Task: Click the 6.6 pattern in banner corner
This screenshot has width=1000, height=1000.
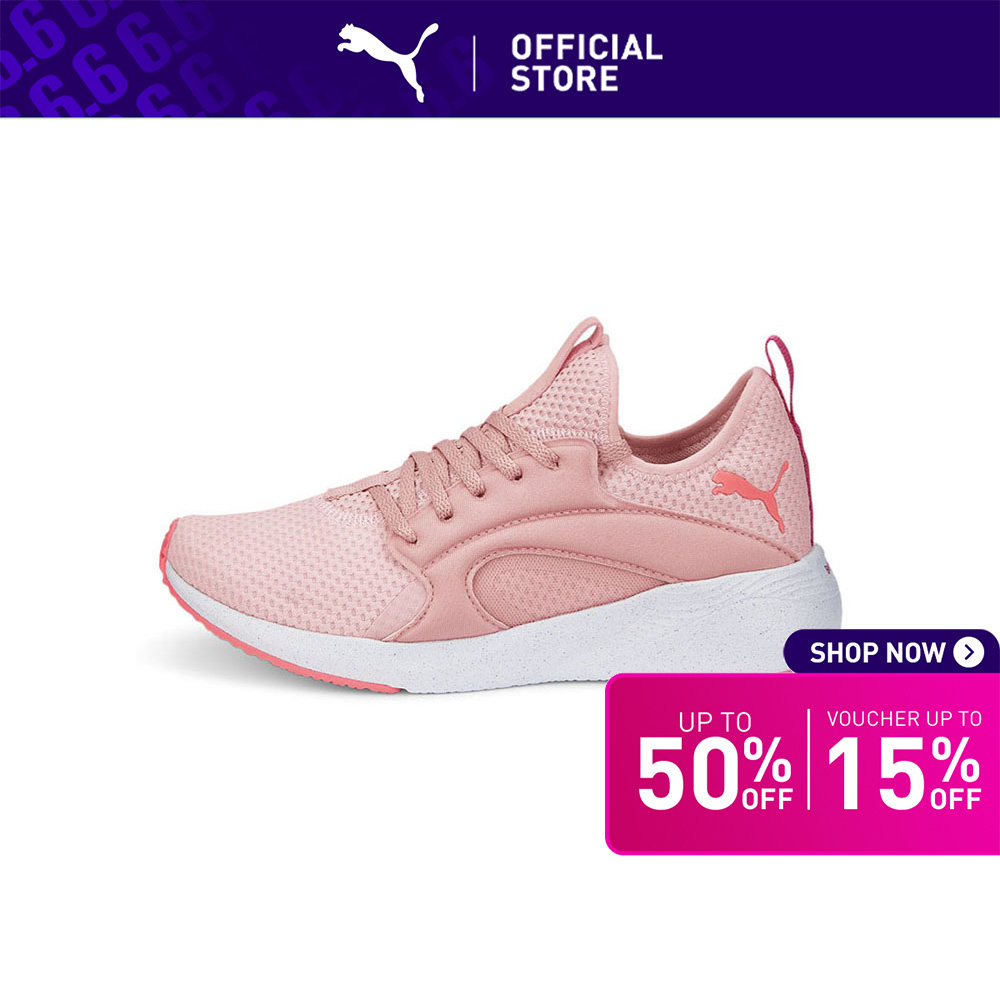Action: point(108,57)
